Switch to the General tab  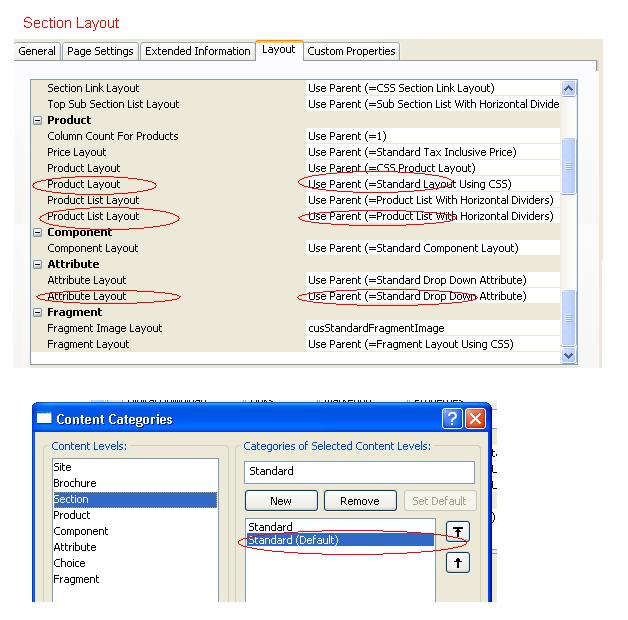tap(37, 51)
